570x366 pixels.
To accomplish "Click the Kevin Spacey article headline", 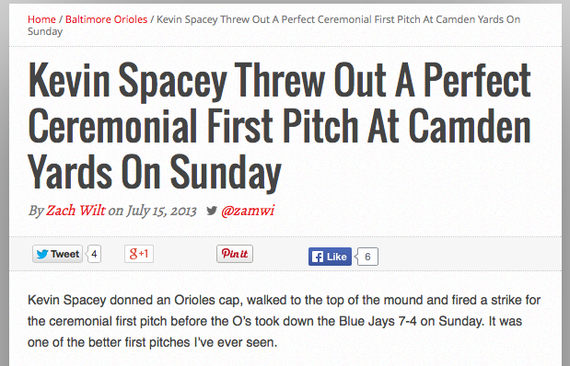I will (280, 126).
